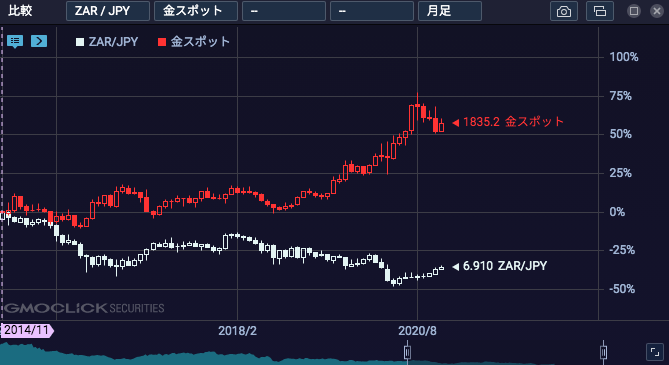Click the 100% axis label
669x365 pixels.
click(624, 57)
